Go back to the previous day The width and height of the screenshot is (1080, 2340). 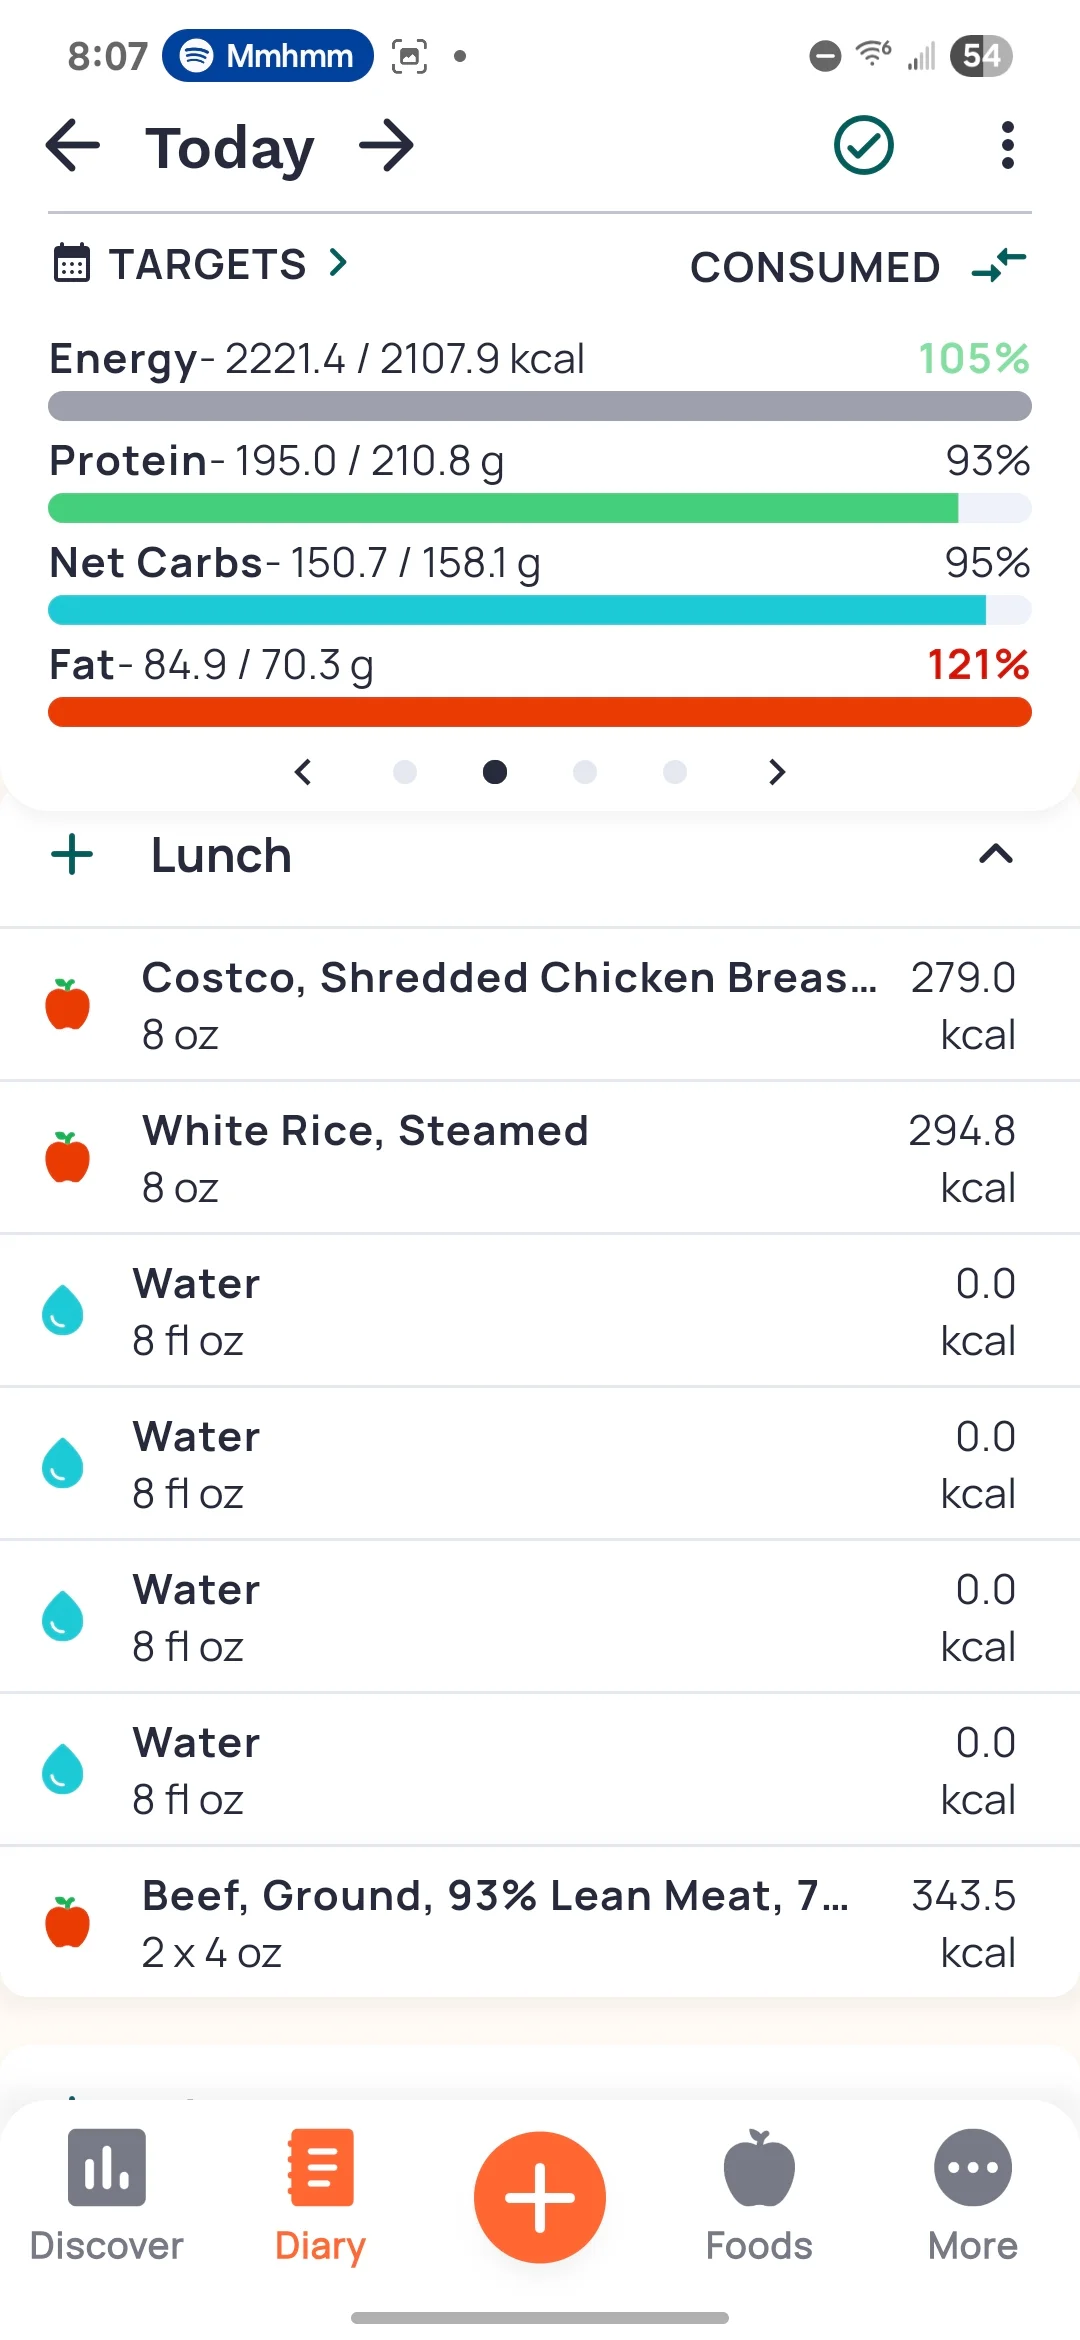(x=73, y=146)
